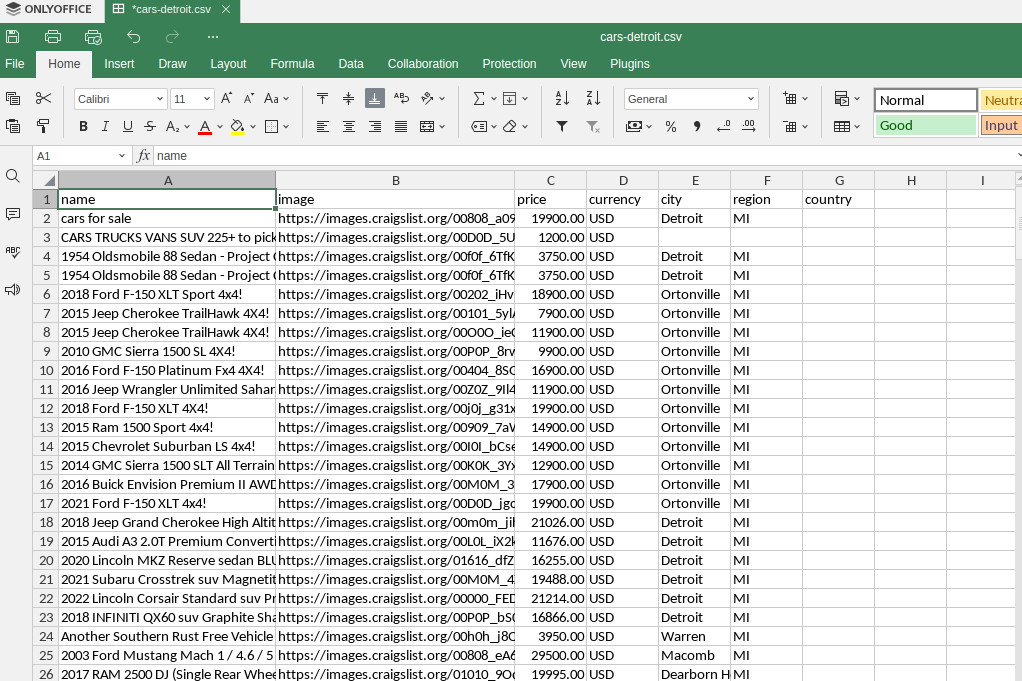Select the Format painter icon
Screen dimensions: 1022x681
click(44, 126)
